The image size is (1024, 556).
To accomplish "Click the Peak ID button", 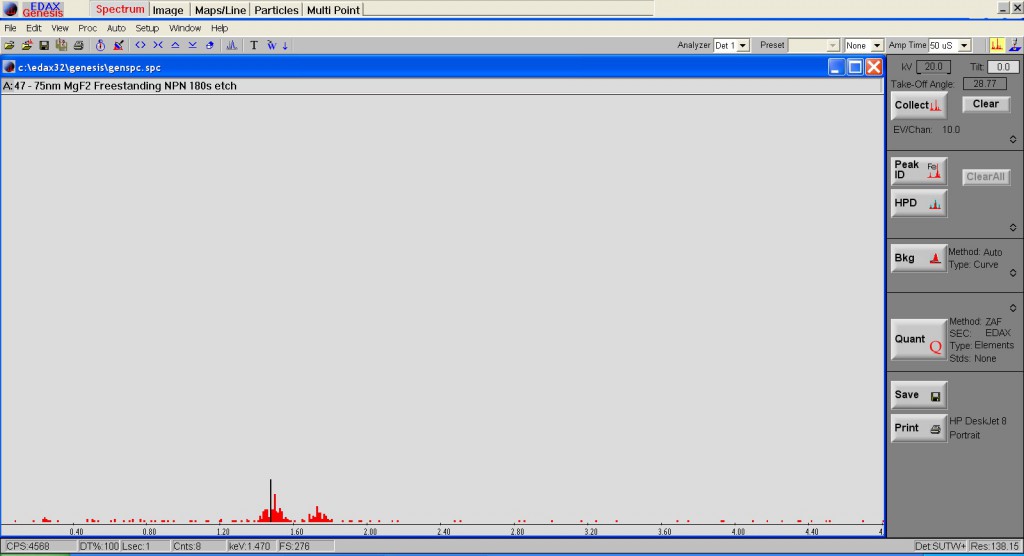I will [x=918, y=170].
